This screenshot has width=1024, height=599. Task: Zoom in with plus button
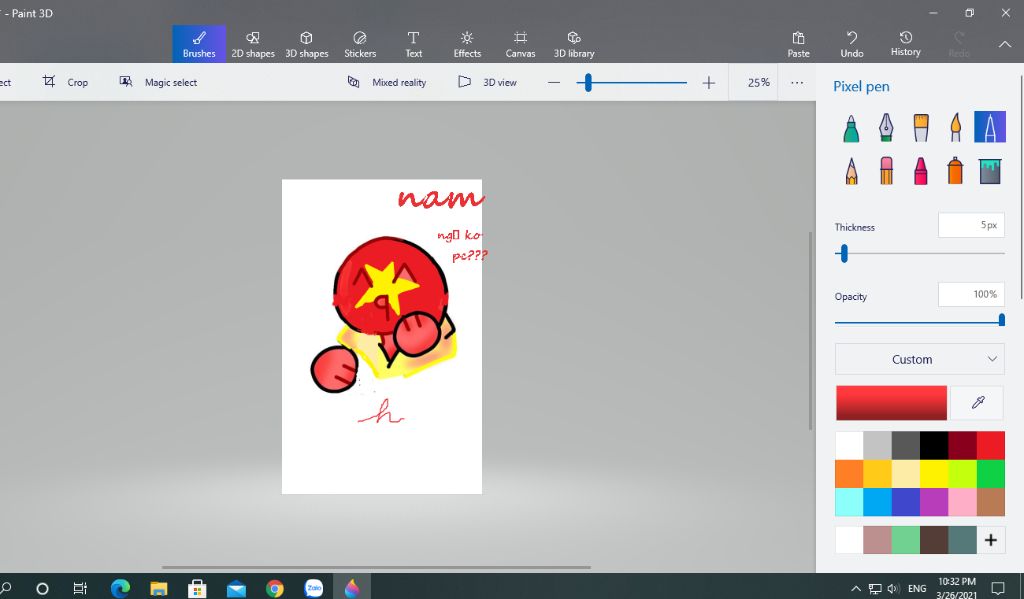[709, 83]
